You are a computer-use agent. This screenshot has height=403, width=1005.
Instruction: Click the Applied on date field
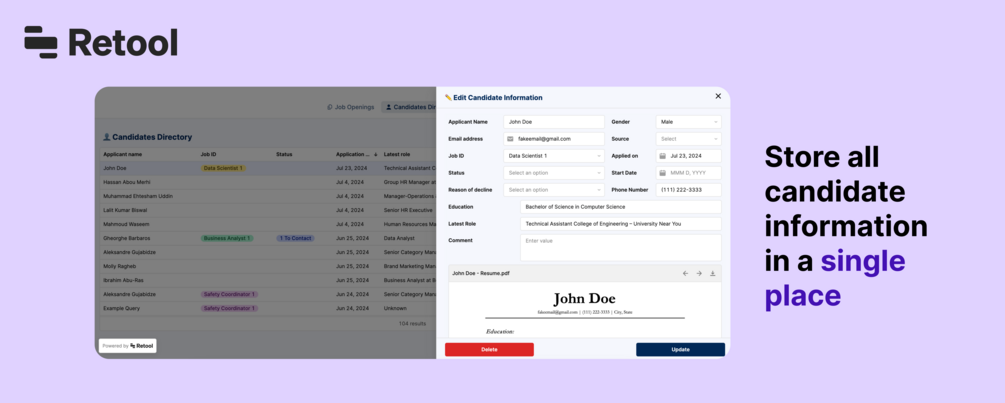(x=688, y=156)
